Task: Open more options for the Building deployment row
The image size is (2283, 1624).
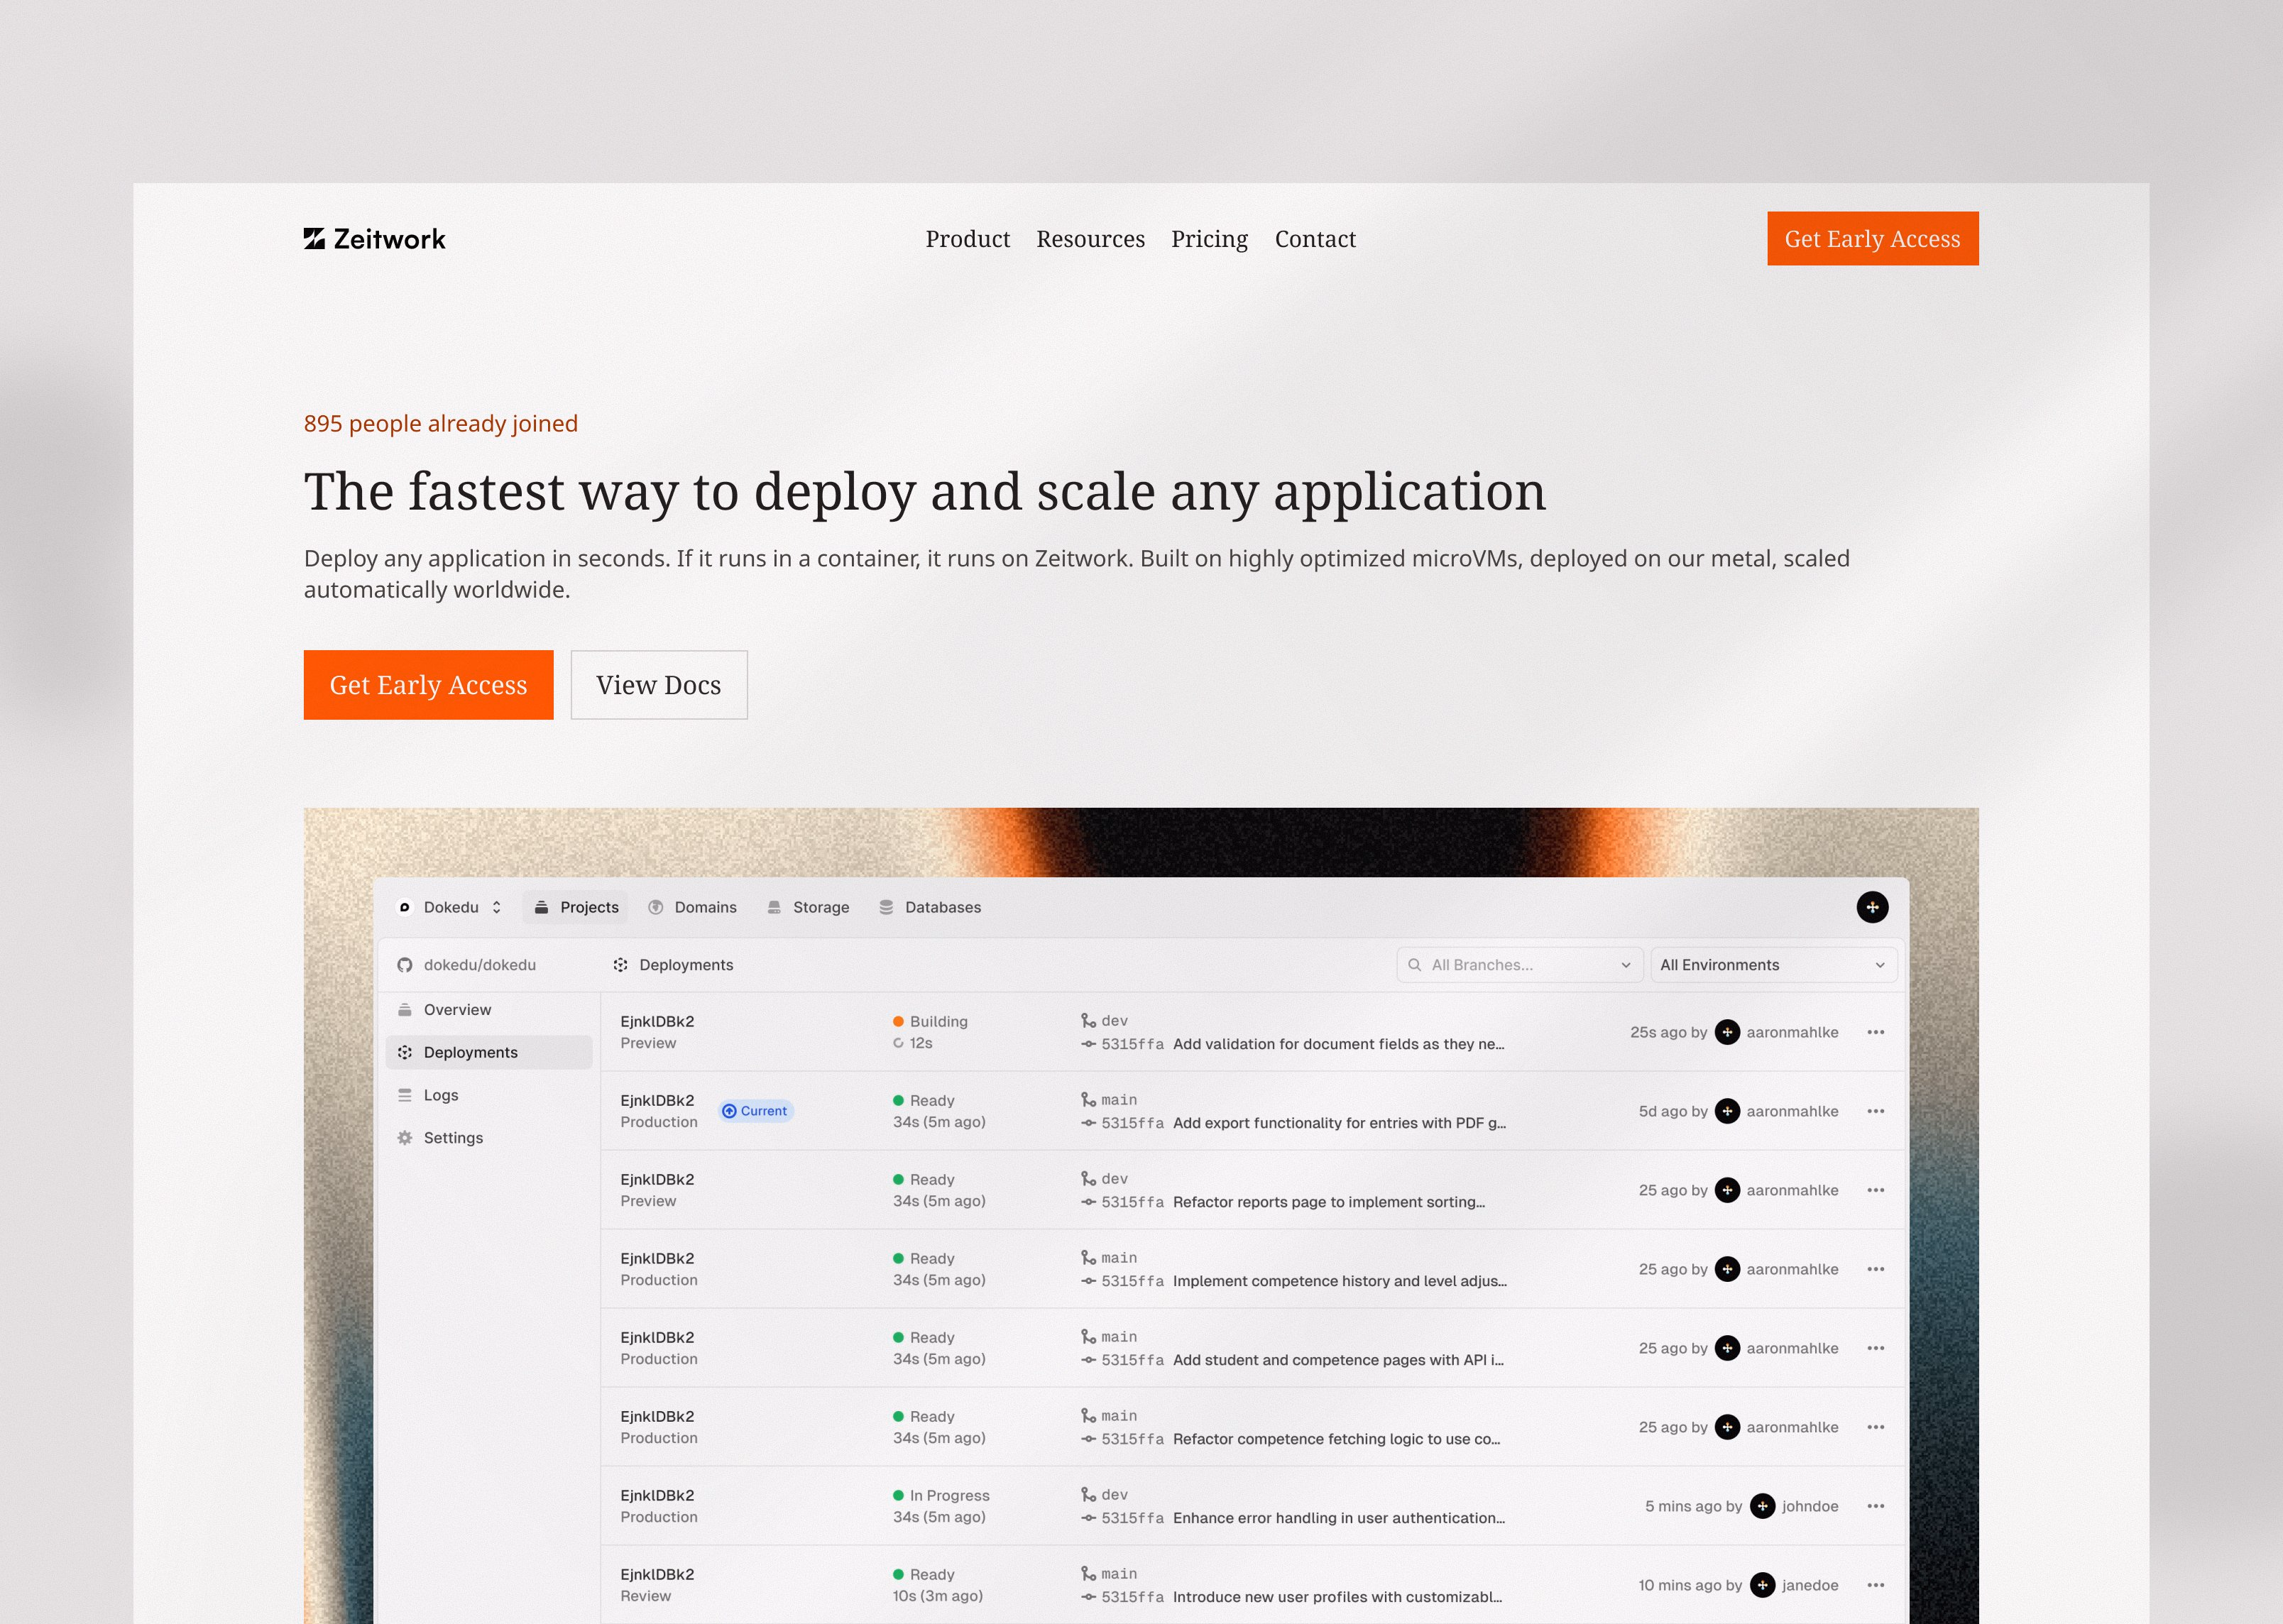Action: coord(1876,1032)
